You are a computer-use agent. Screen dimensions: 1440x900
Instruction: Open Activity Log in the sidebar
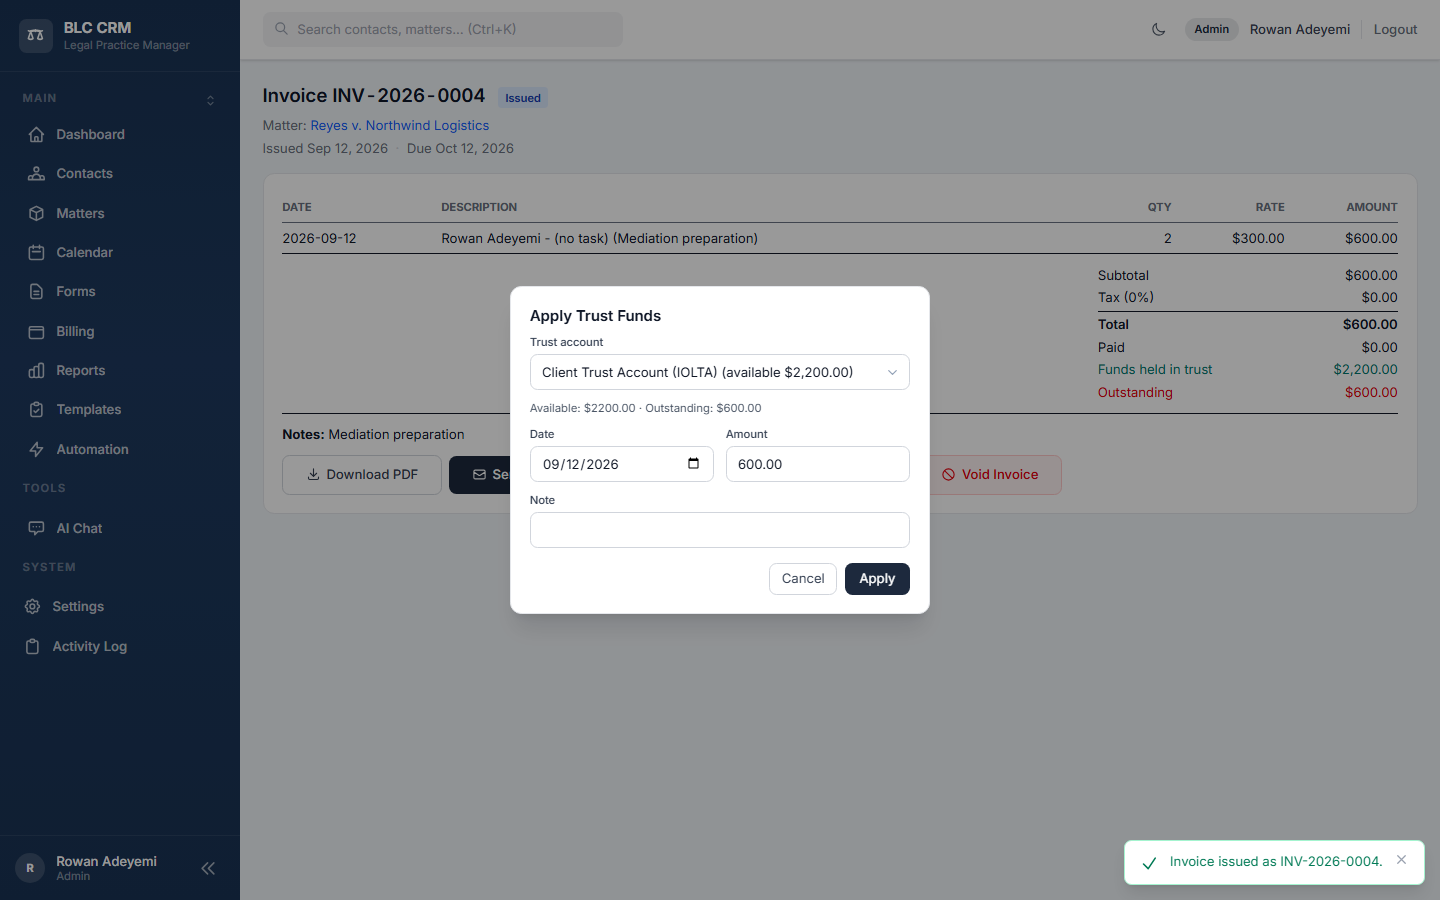click(x=120, y=647)
